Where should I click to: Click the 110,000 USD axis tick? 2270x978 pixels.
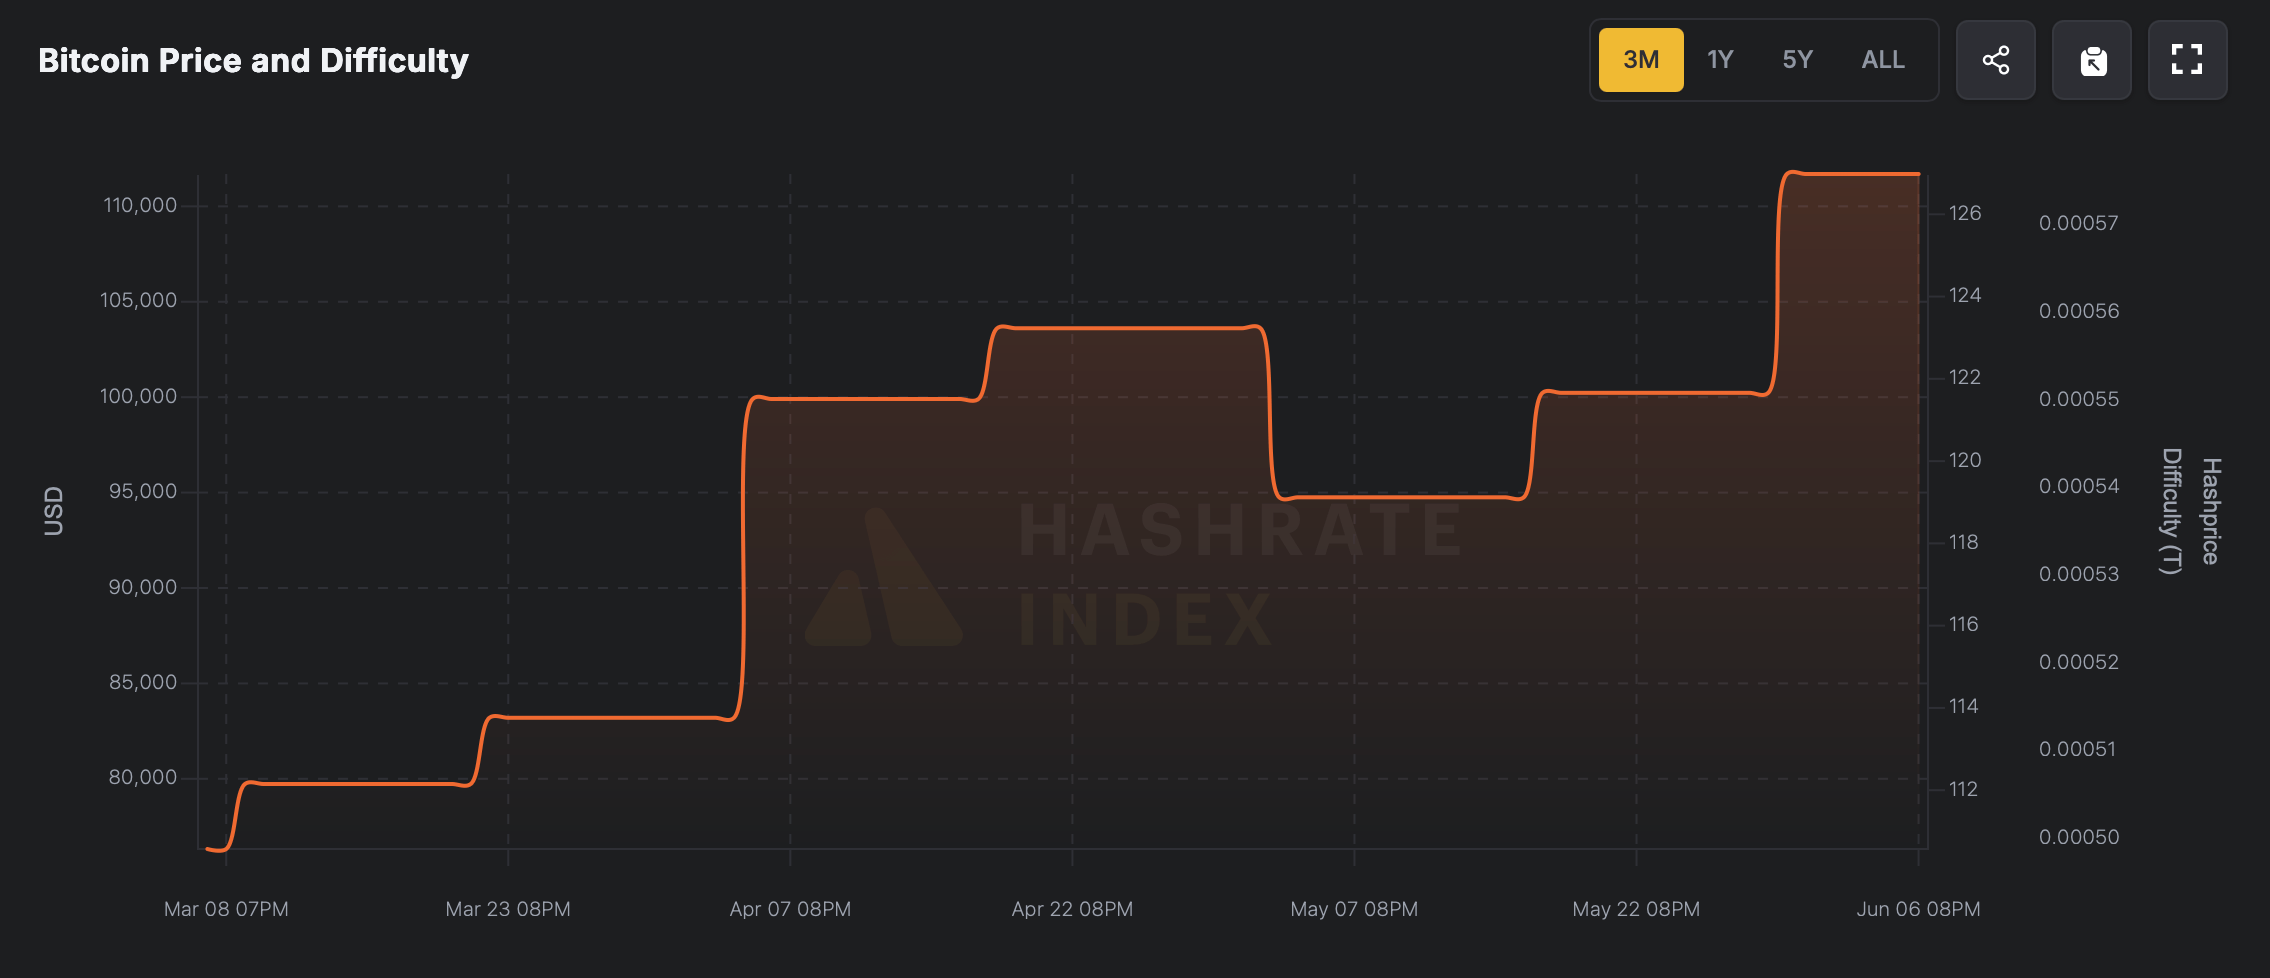coord(140,205)
